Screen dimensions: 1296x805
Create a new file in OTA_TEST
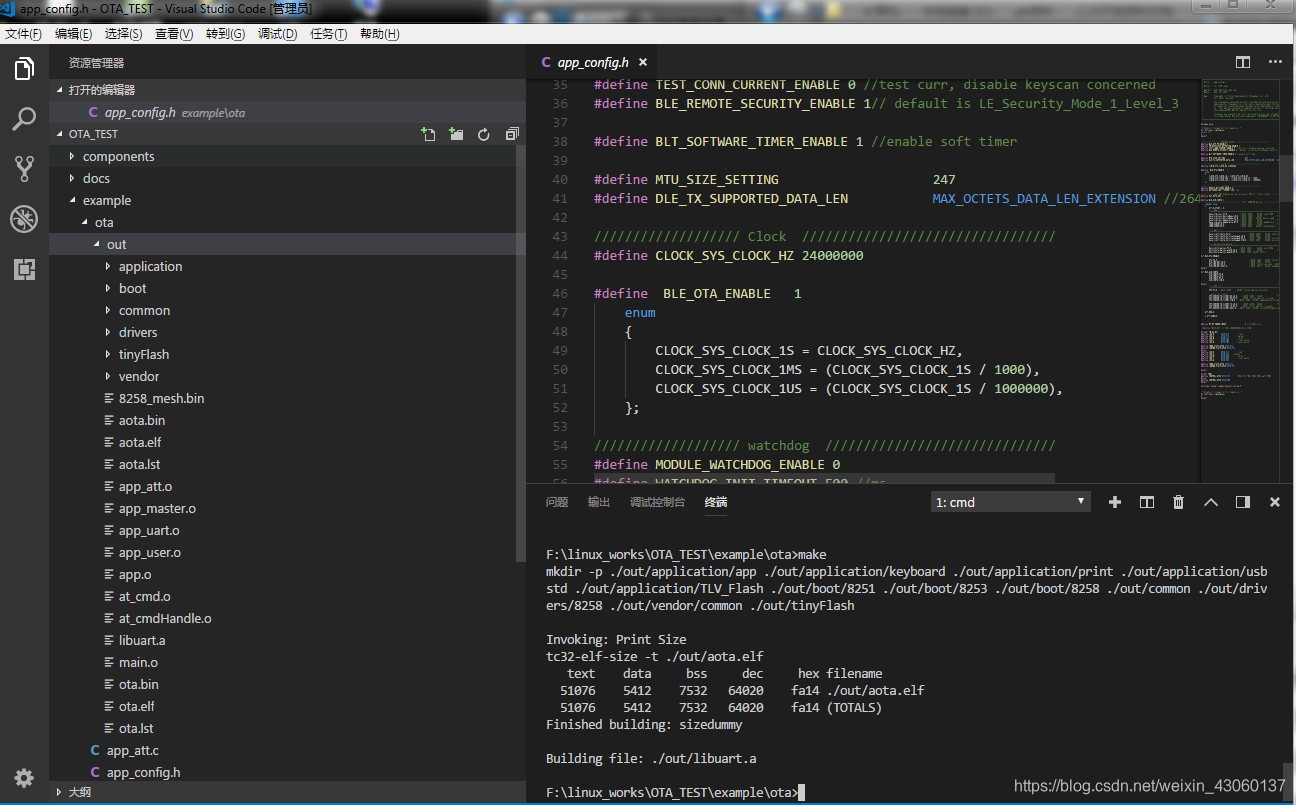click(429, 134)
